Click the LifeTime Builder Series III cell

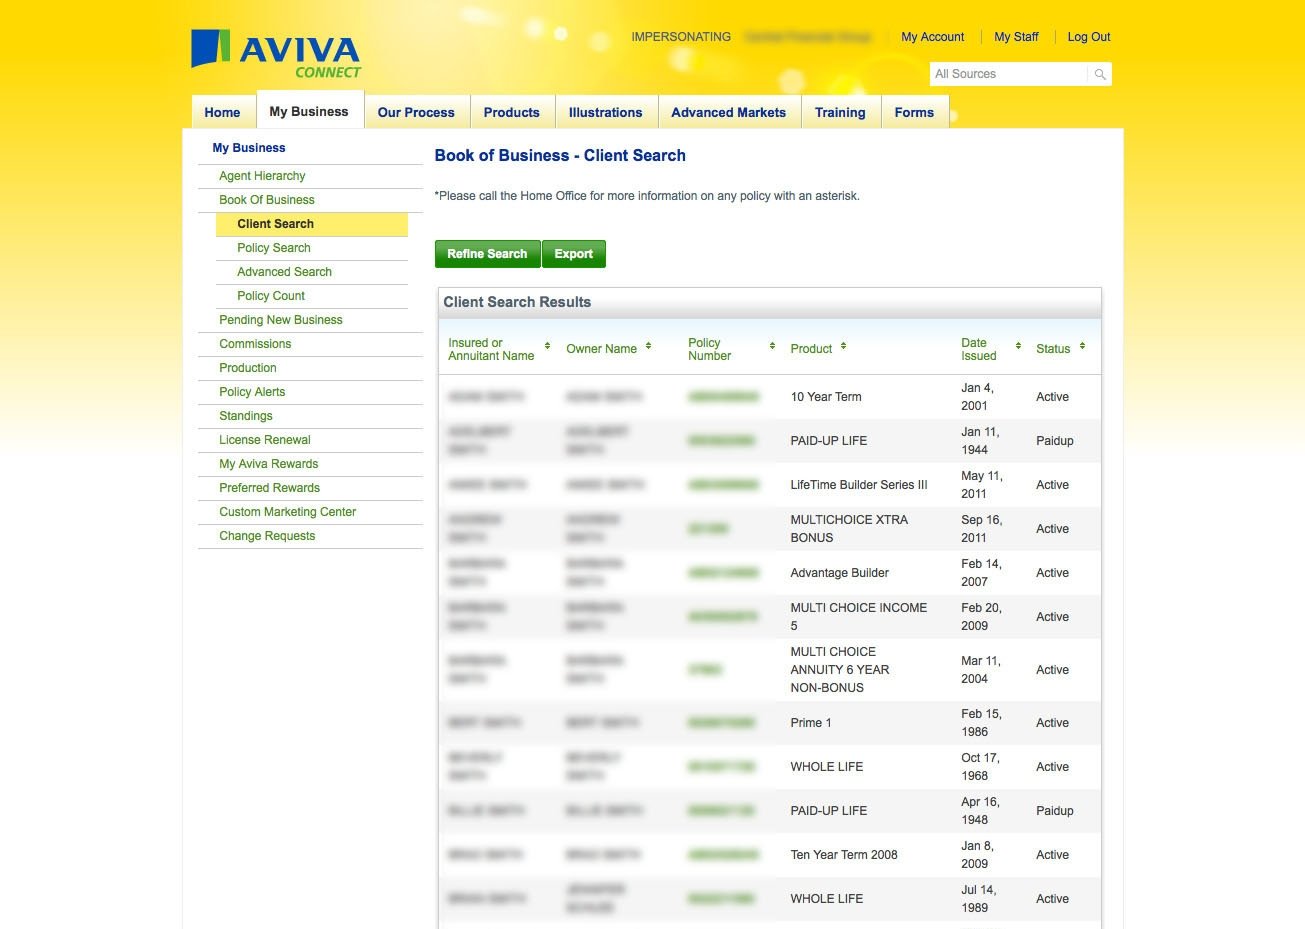point(859,485)
